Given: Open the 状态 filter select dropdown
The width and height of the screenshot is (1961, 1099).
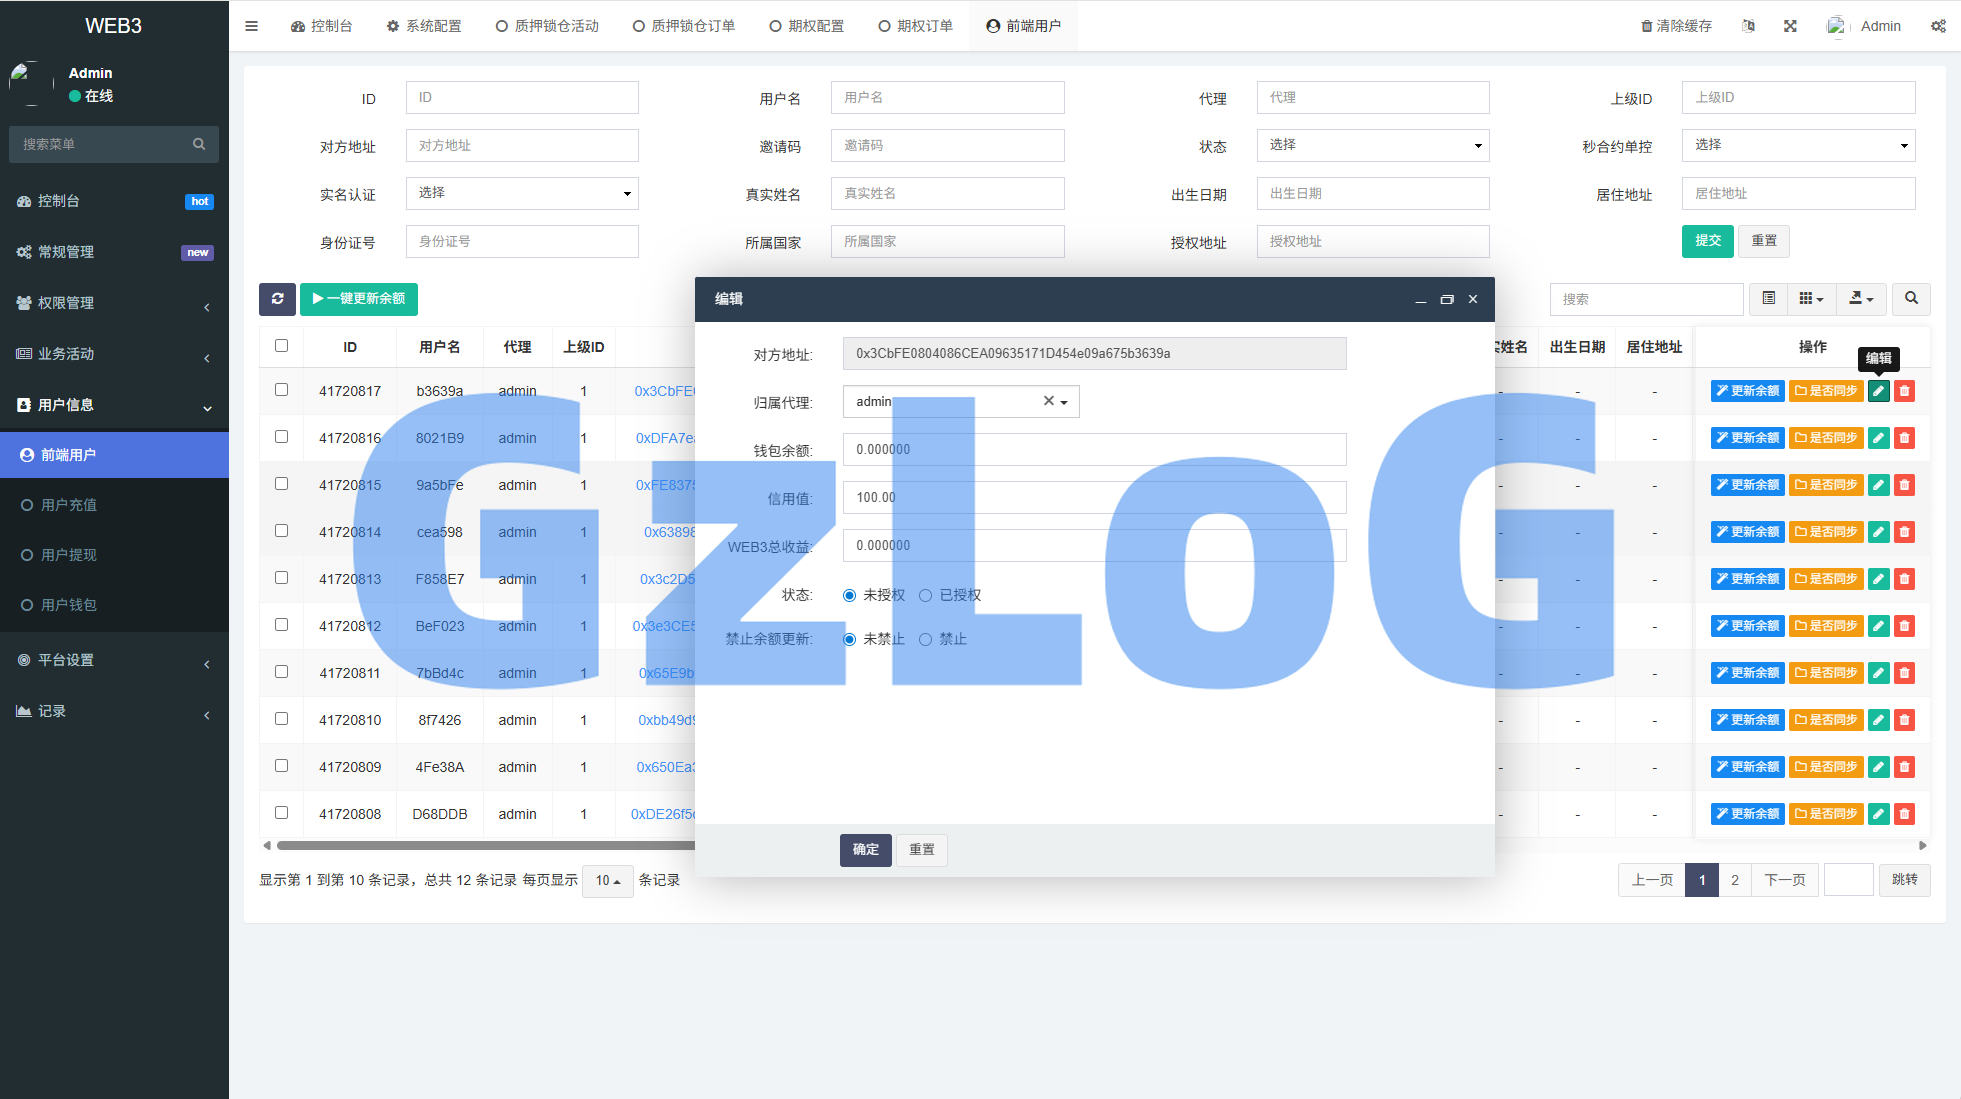Looking at the screenshot, I should [x=1372, y=145].
